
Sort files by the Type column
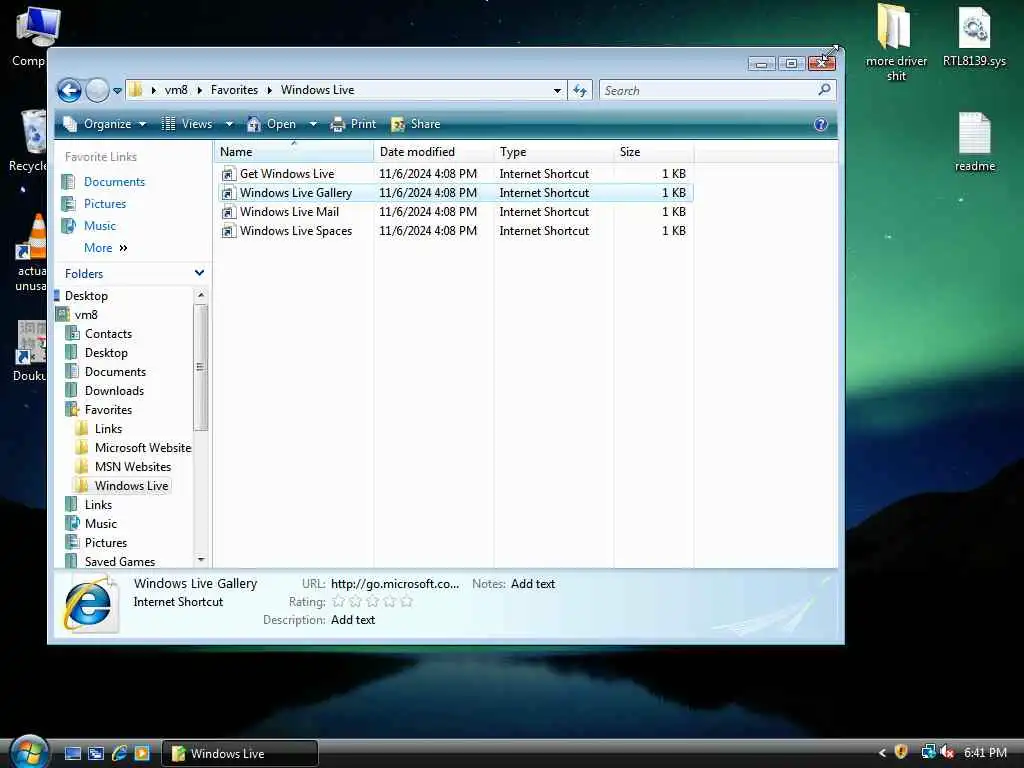click(554, 152)
